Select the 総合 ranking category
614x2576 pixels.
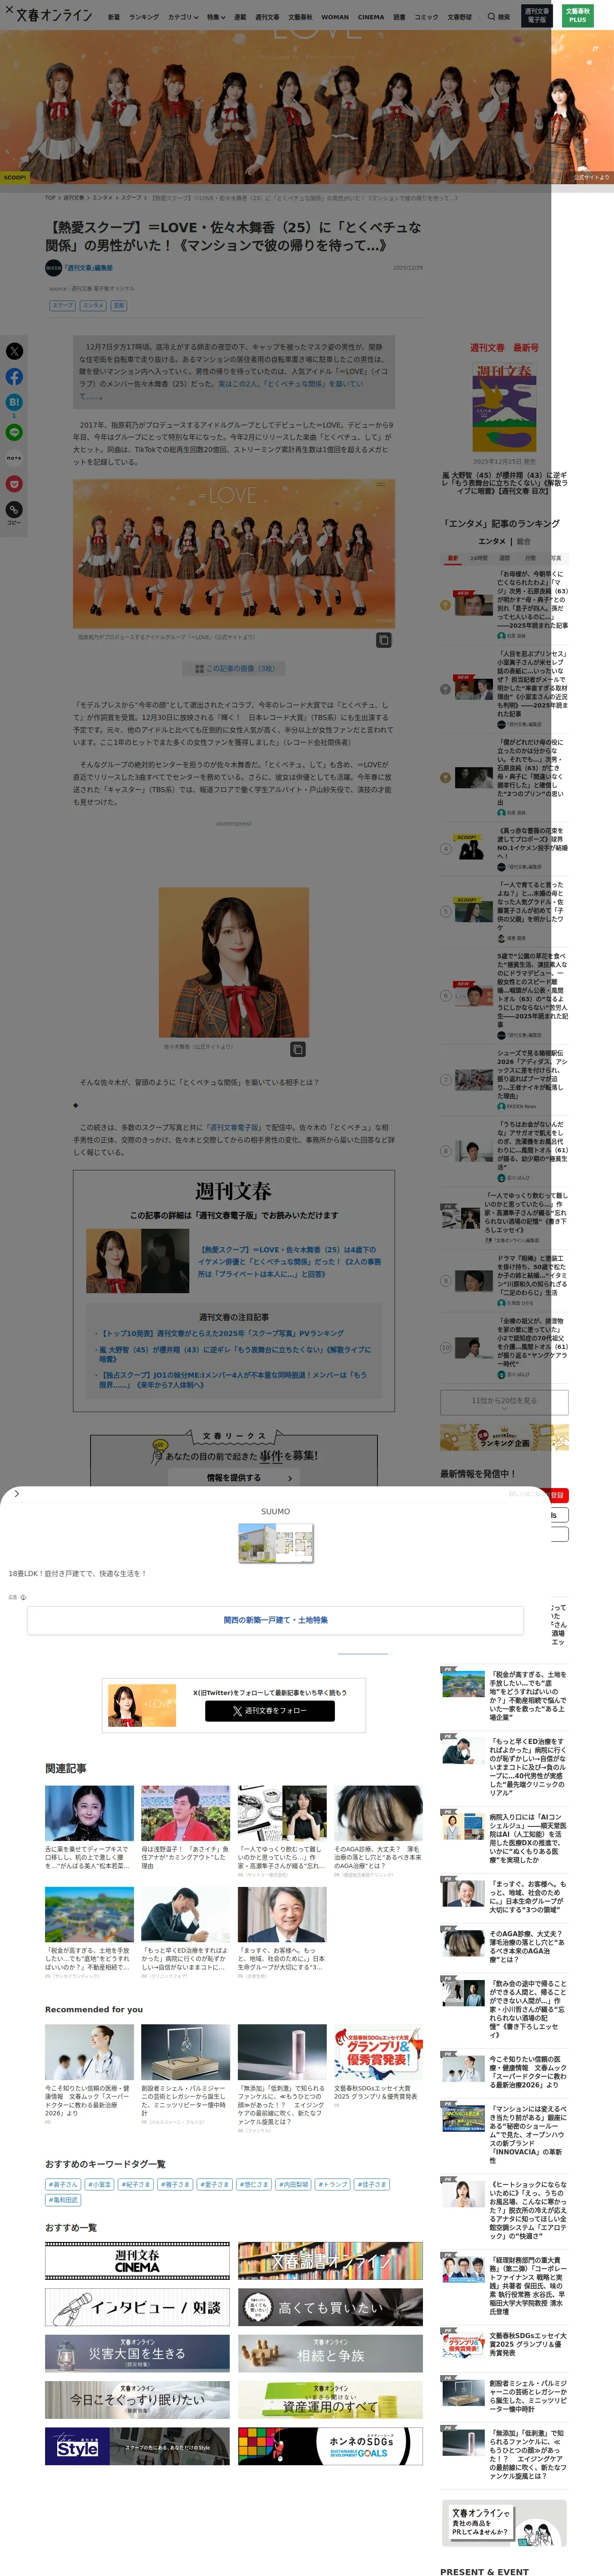click(x=524, y=541)
